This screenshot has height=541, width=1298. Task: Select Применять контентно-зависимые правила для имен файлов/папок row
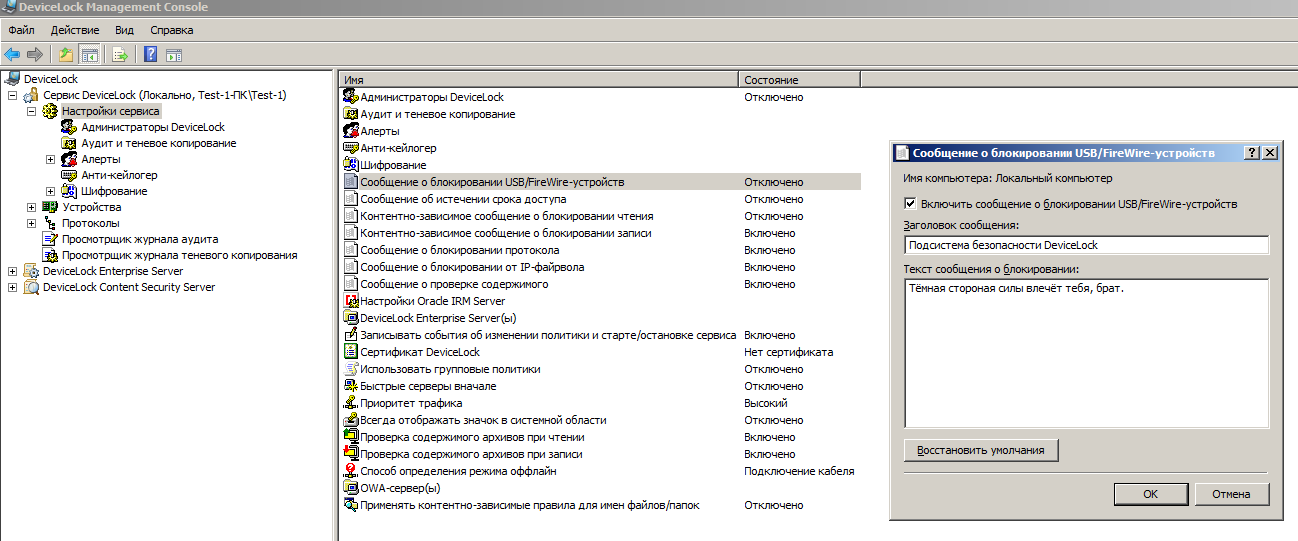pos(600,505)
